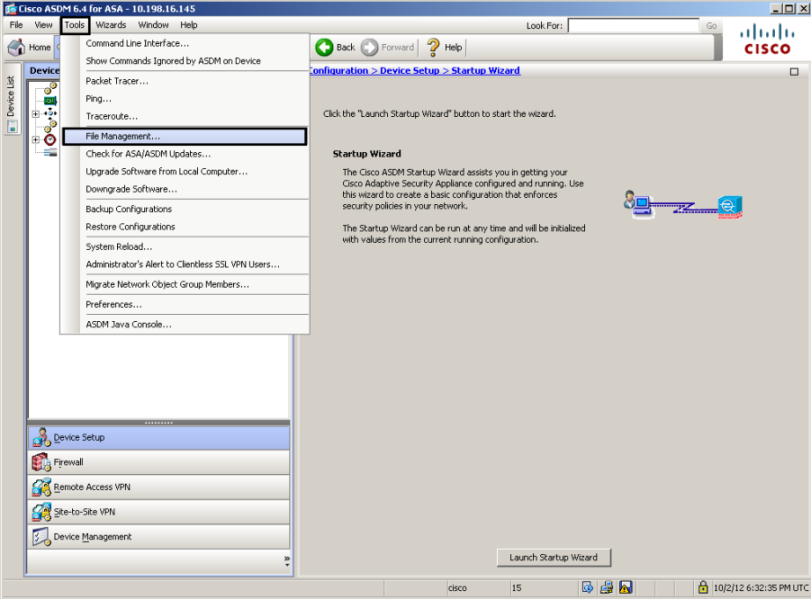Click the yellow padlock status bar icon

702,587
